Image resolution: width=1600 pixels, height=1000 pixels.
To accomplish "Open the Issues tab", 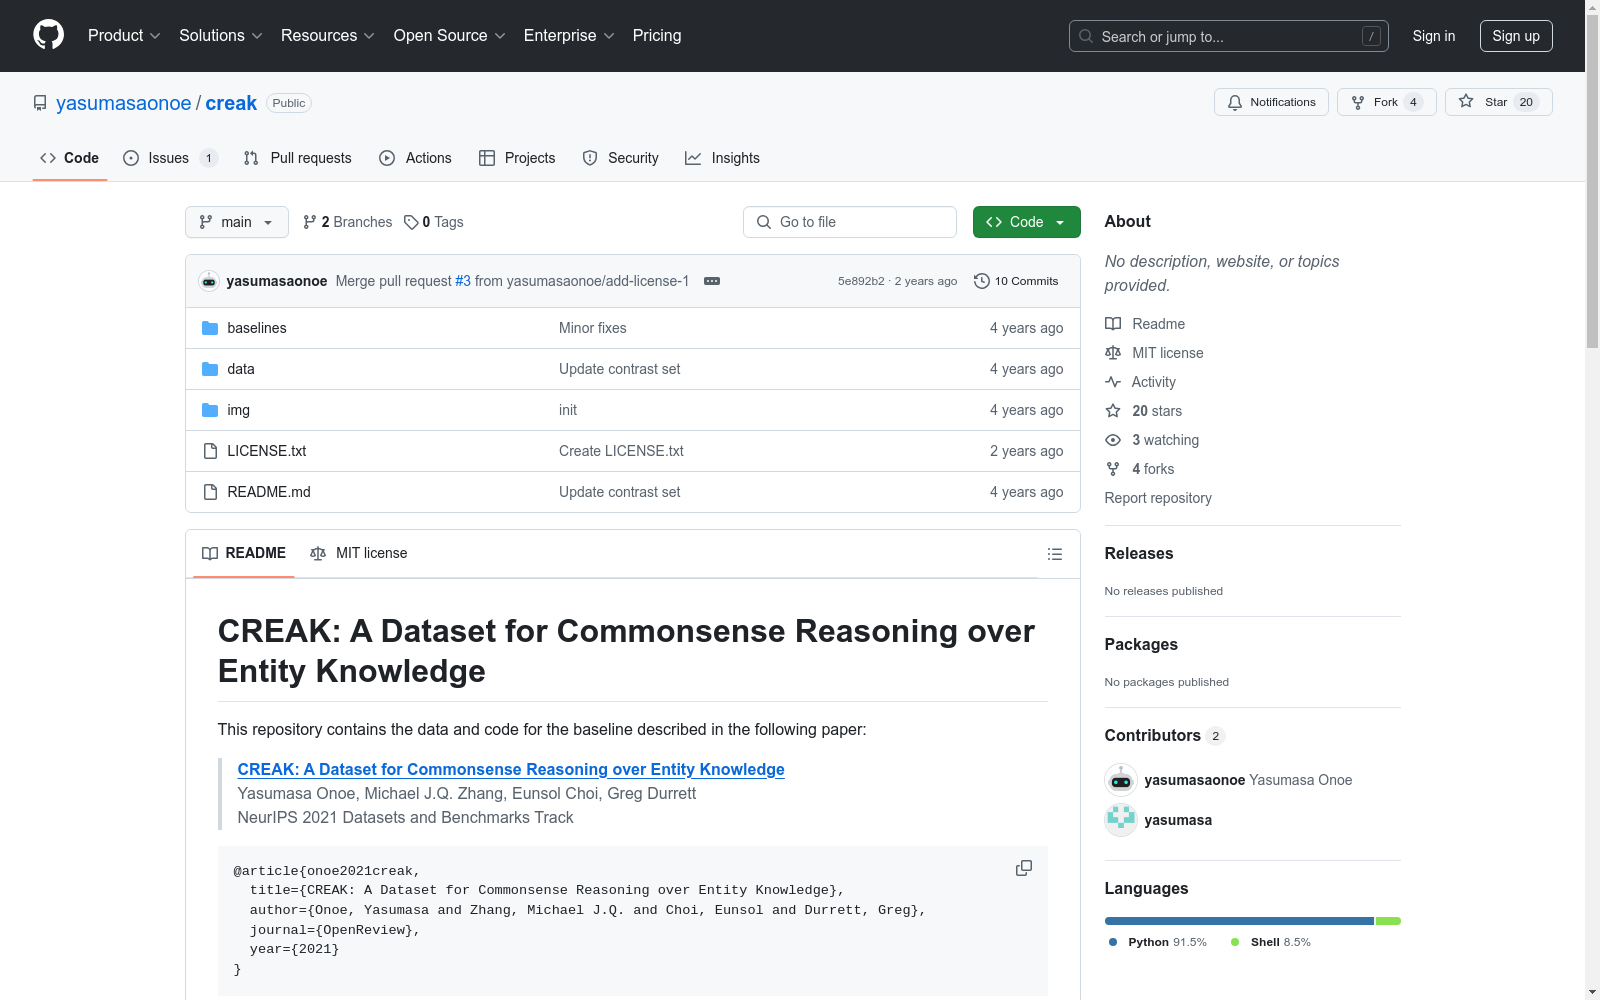I will pos(169,158).
